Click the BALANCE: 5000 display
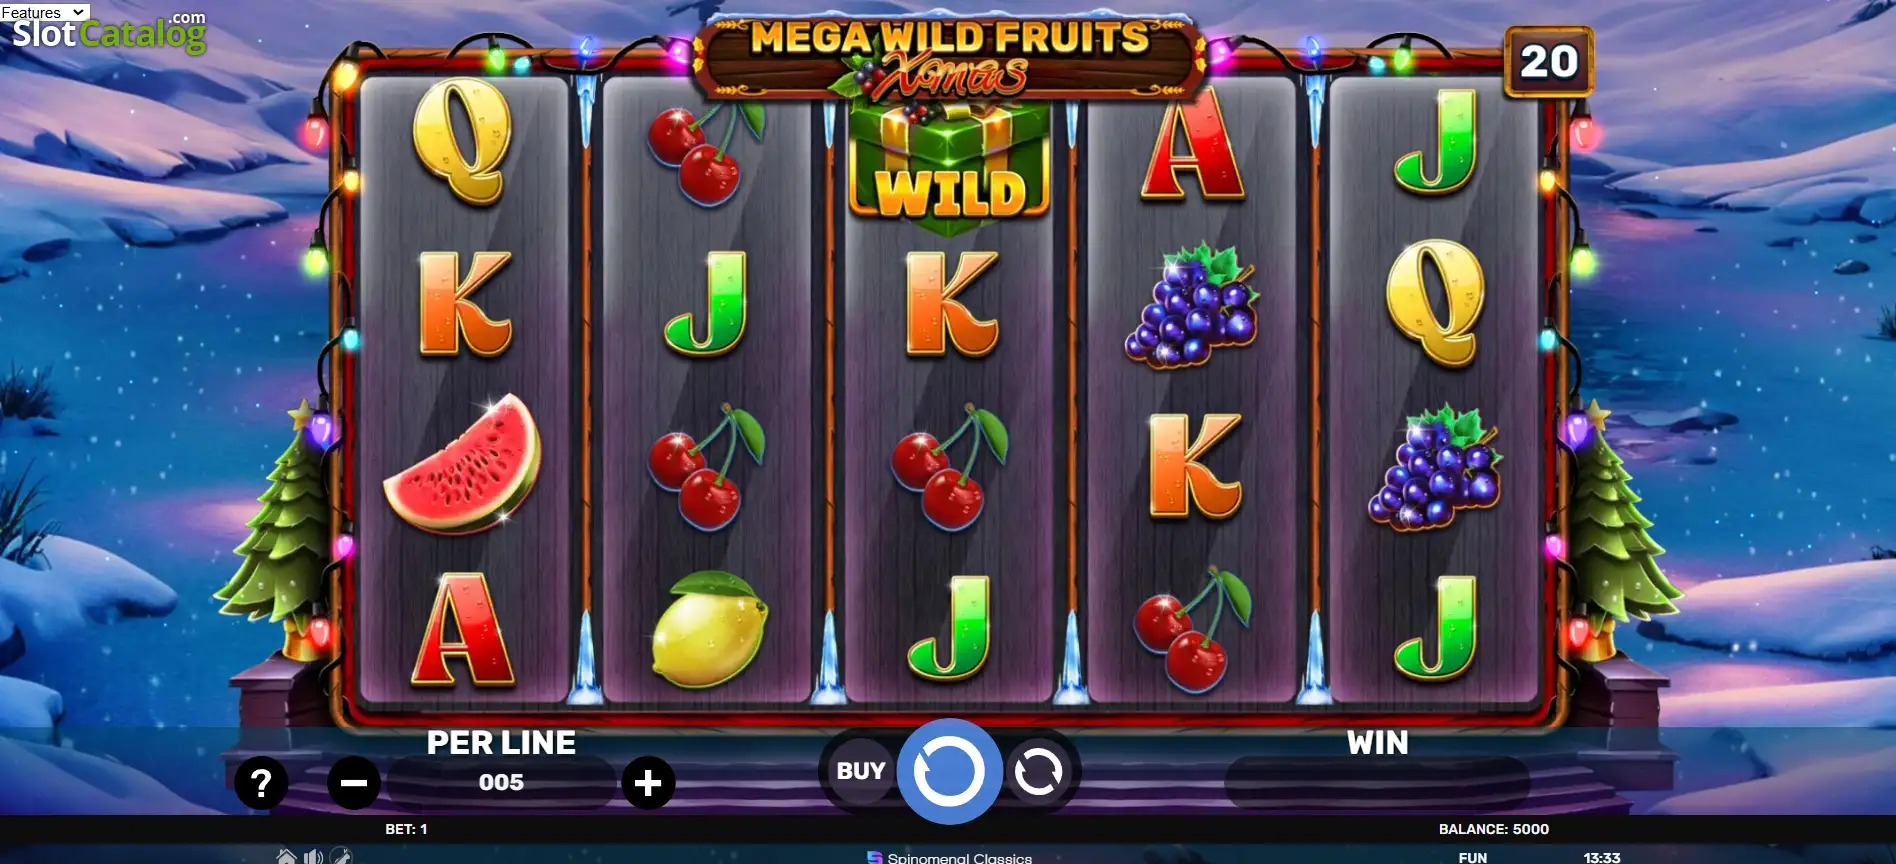 1493,829
